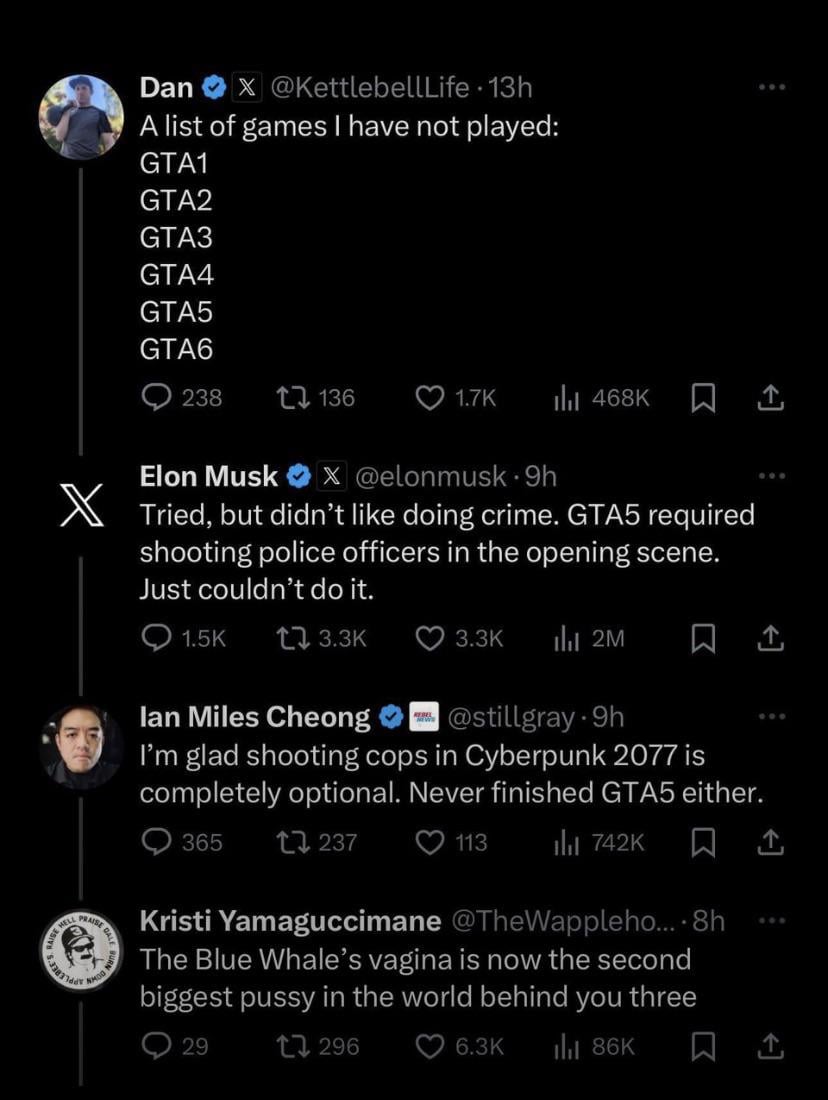Like Elon Musk's reply about GTA5
Viewport: 828px width, 1100px height.
[429, 638]
